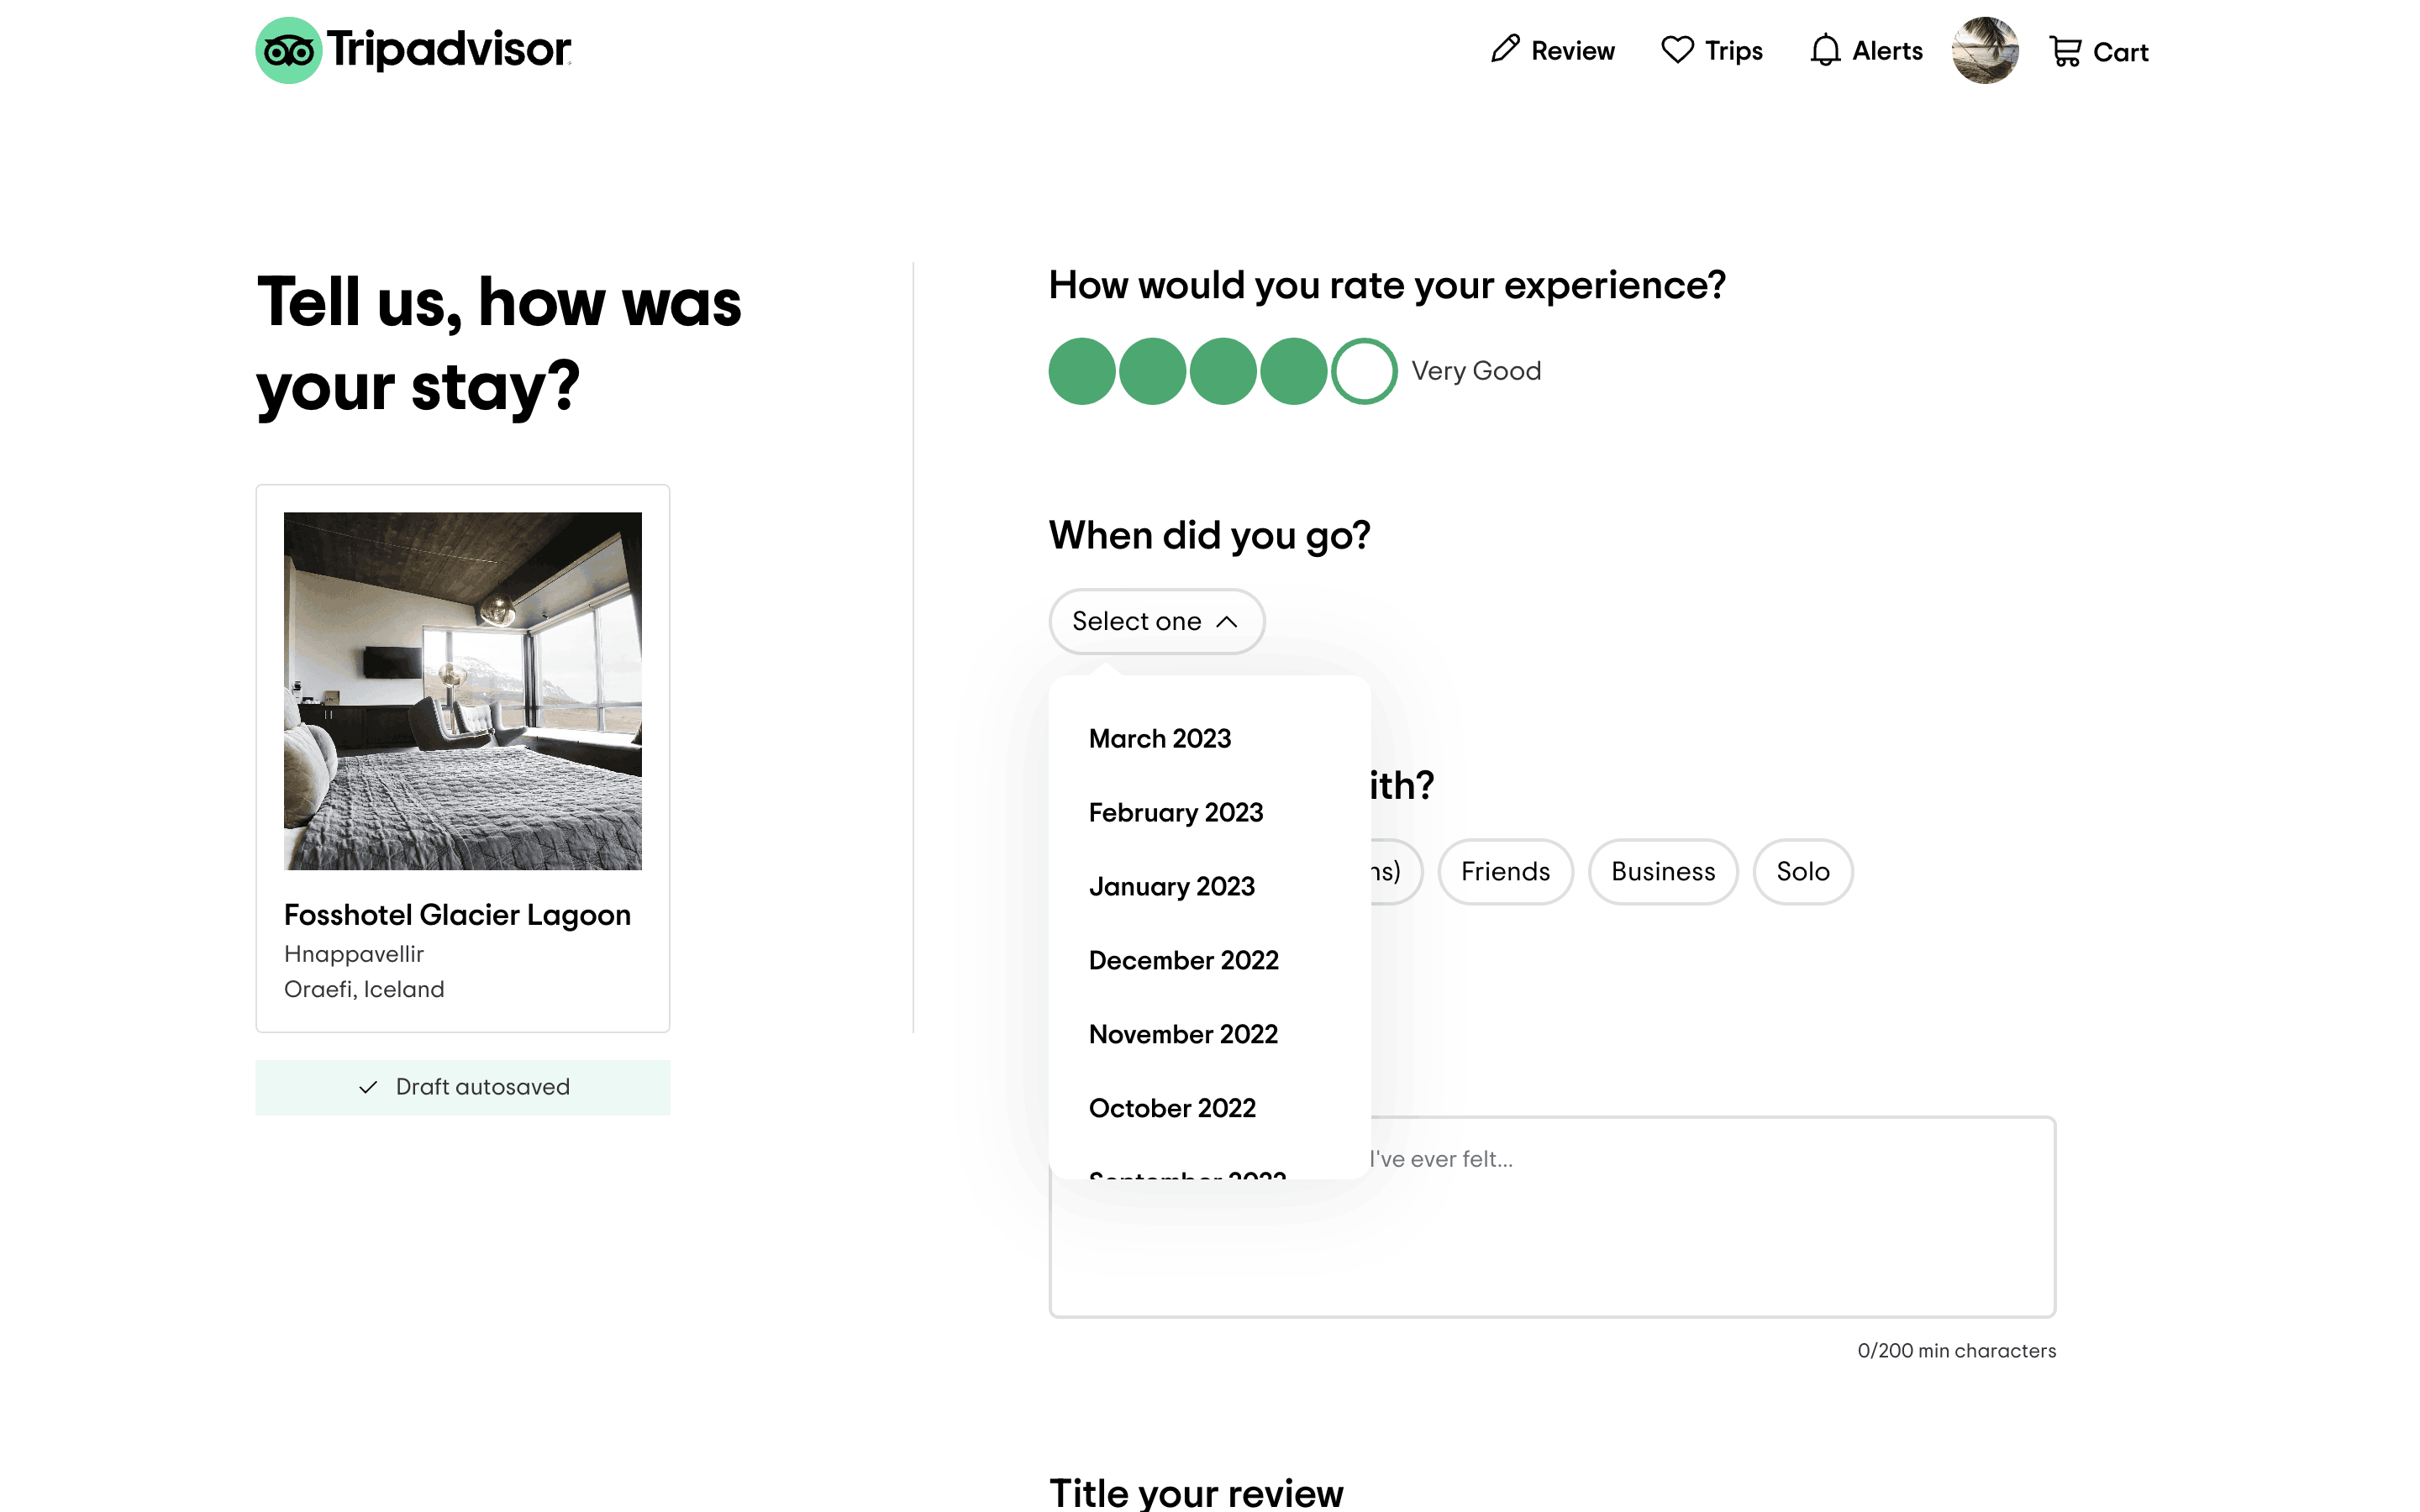Image resolution: width=2420 pixels, height=1512 pixels.
Task: Click the Review pencil icon
Action: 1505,50
